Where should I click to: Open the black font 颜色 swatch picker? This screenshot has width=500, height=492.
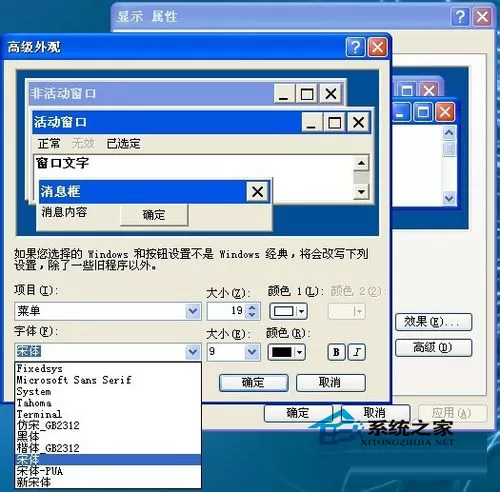(287, 352)
